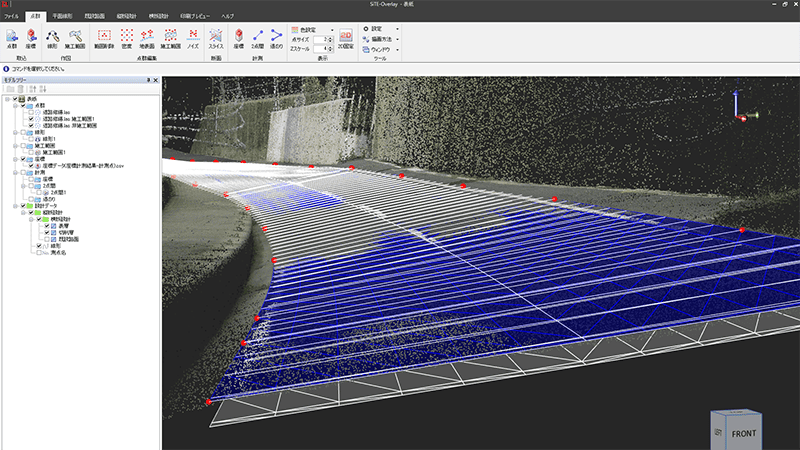800x450 pixels.
Task: Select the 表層 tree item
Action: 63,226
